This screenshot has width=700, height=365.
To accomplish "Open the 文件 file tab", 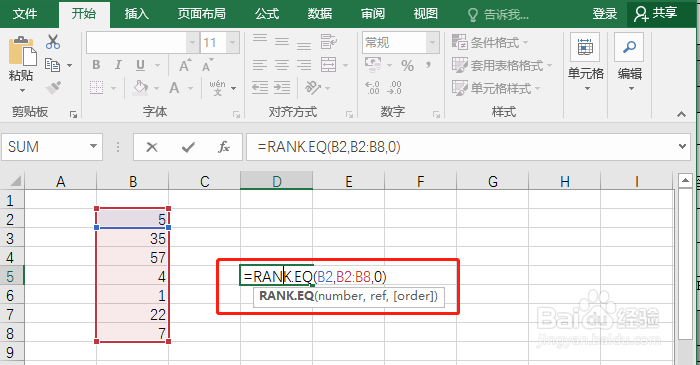I will 25,14.
